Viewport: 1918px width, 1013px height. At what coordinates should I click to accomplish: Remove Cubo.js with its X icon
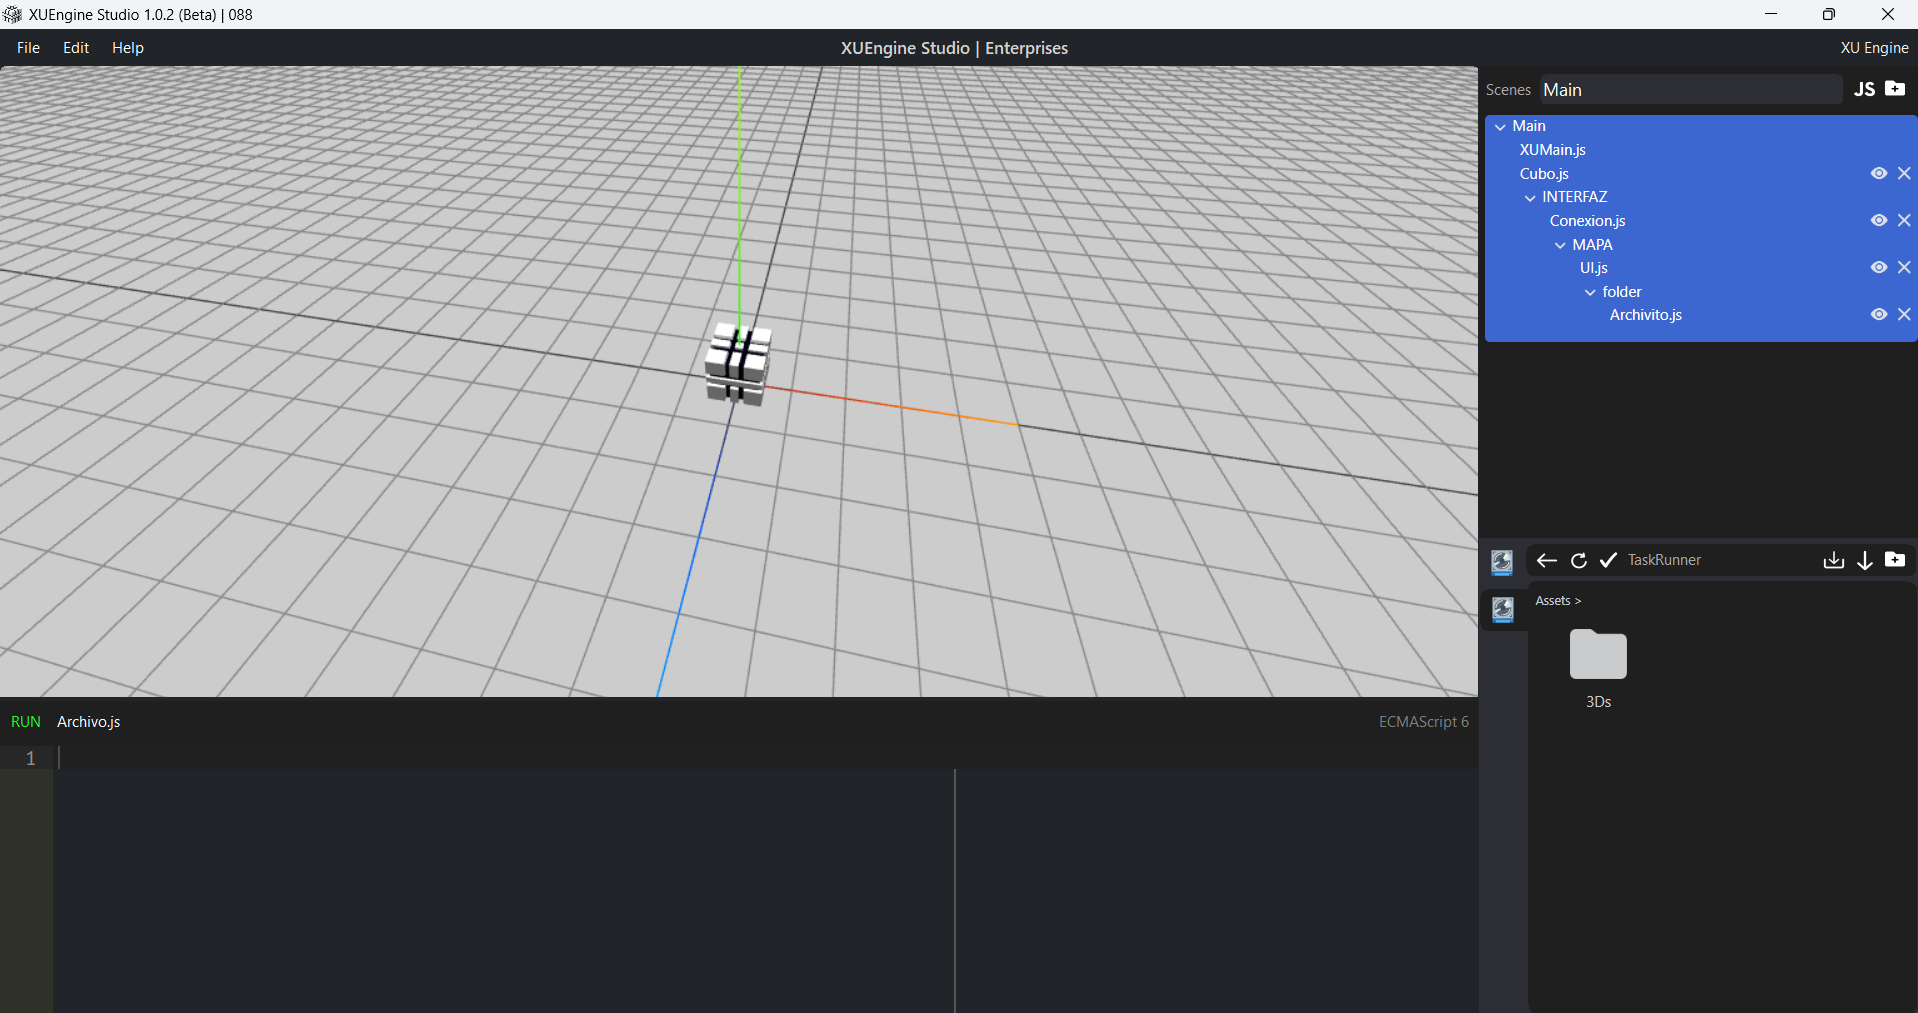(1904, 173)
